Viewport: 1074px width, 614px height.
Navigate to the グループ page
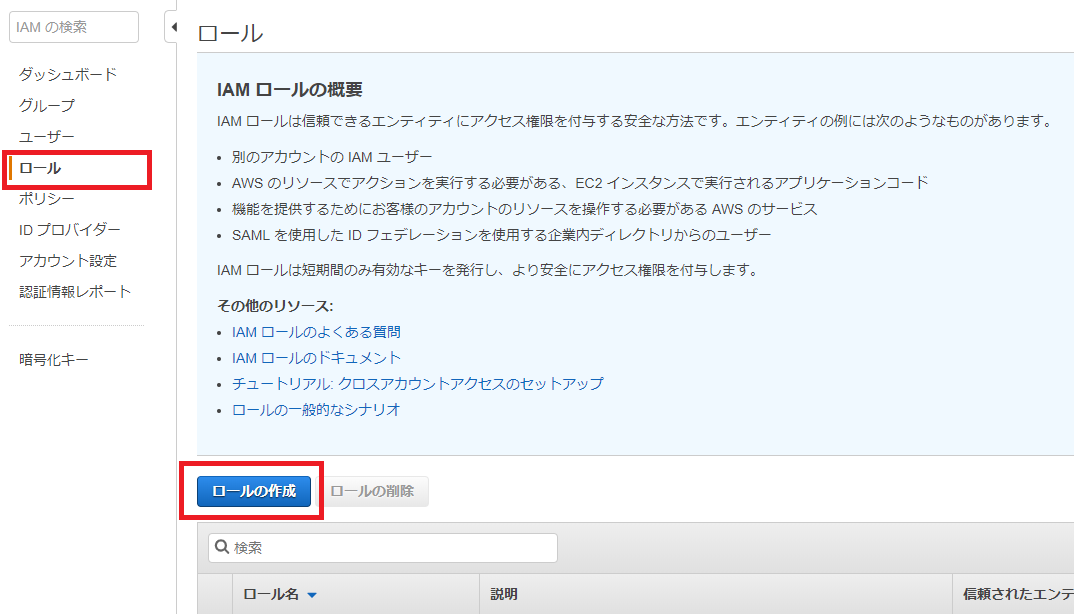pyautogui.click(x=45, y=105)
